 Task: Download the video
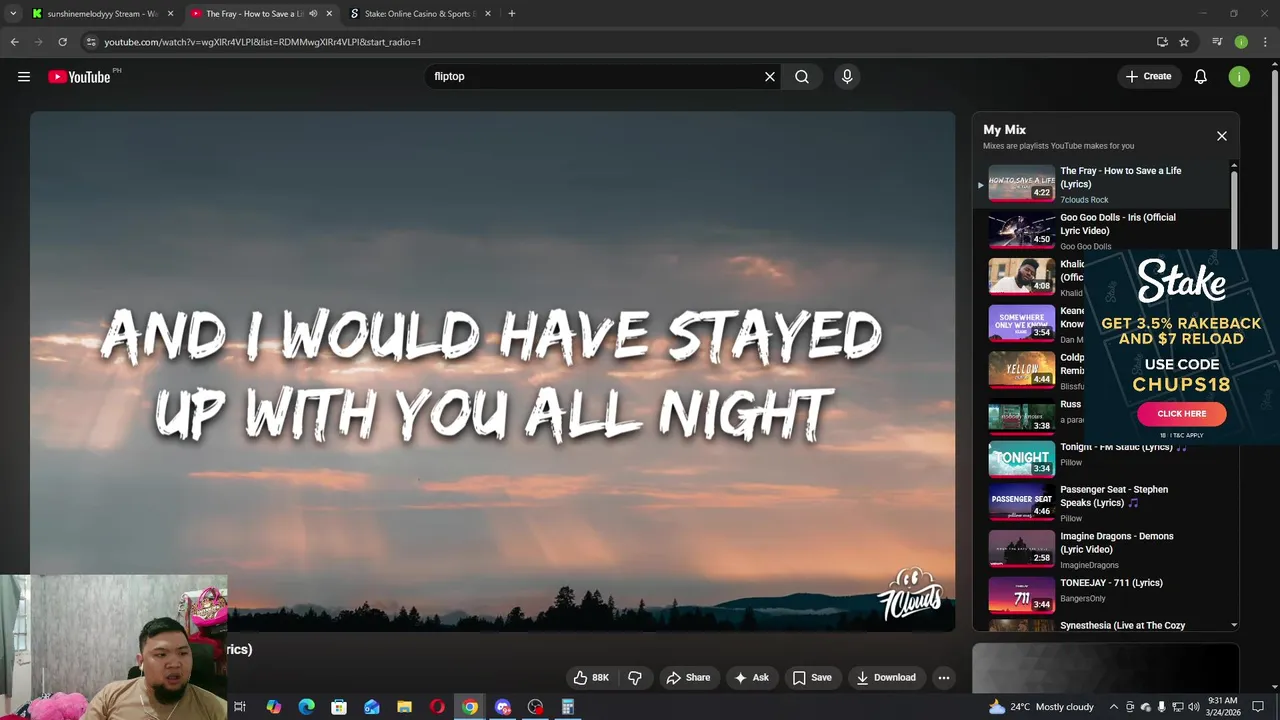[886, 677]
